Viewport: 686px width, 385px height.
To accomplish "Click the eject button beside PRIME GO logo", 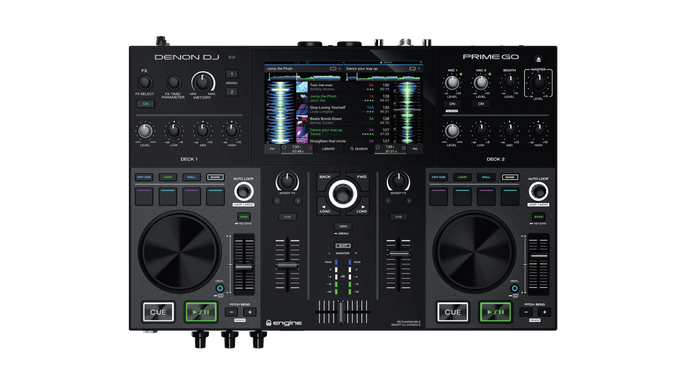I will pyautogui.click(x=539, y=59).
